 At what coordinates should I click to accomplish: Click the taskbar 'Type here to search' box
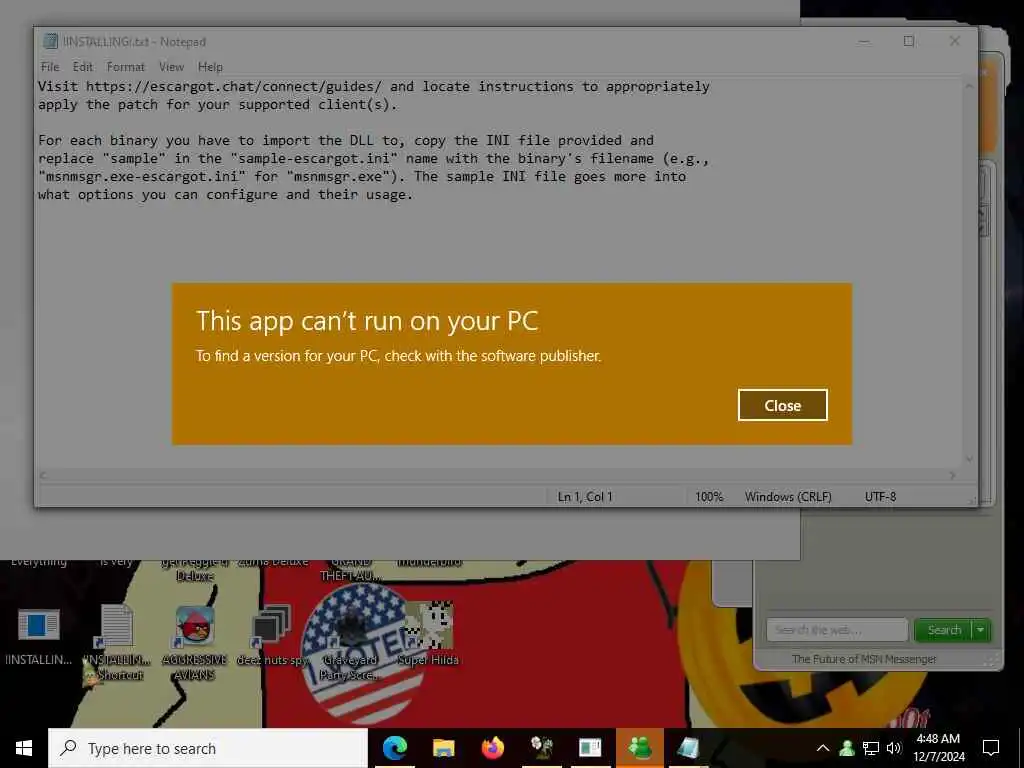click(x=208, y=748)
